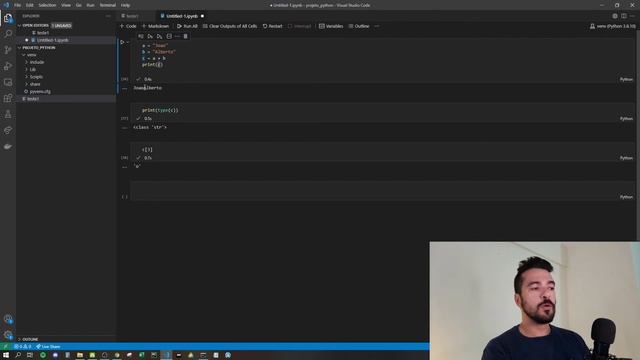Click Run by Line icon
The width and height of the screenshot is (640, 360).
[x=141, y=36]
